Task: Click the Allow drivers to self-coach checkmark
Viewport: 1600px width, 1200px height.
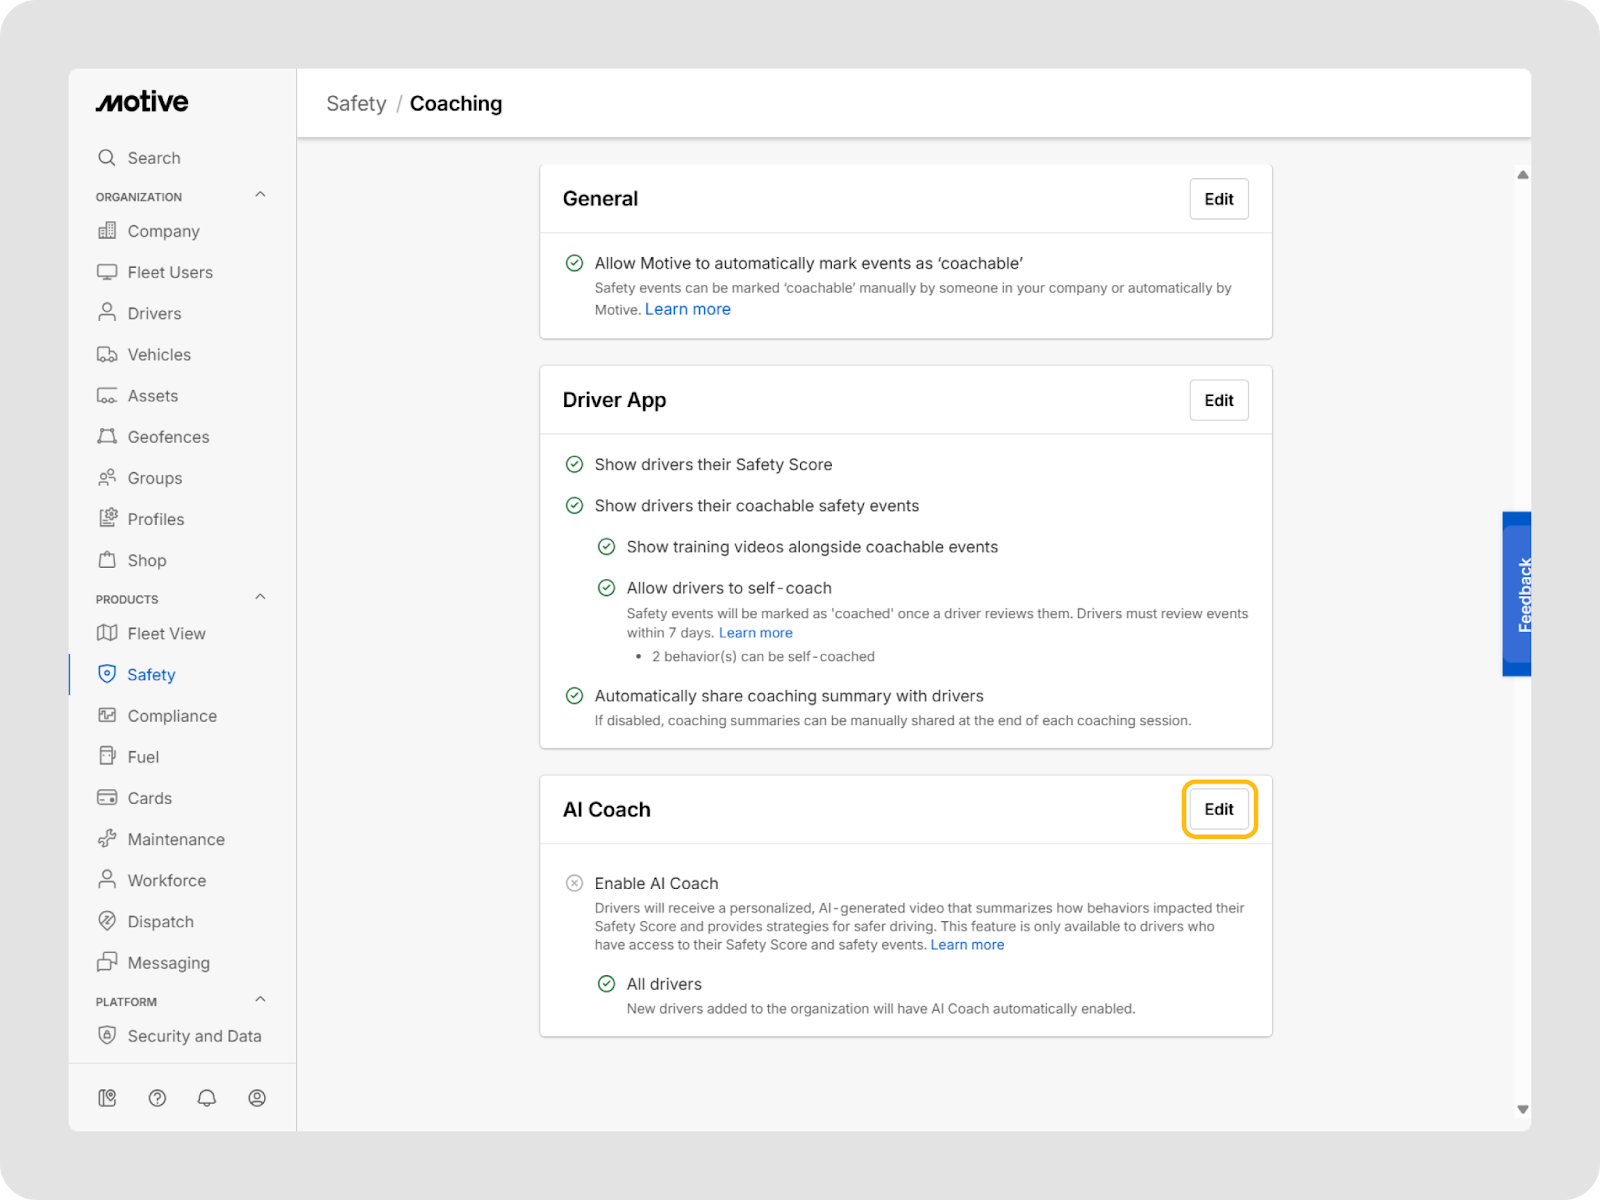Action: 606,588
